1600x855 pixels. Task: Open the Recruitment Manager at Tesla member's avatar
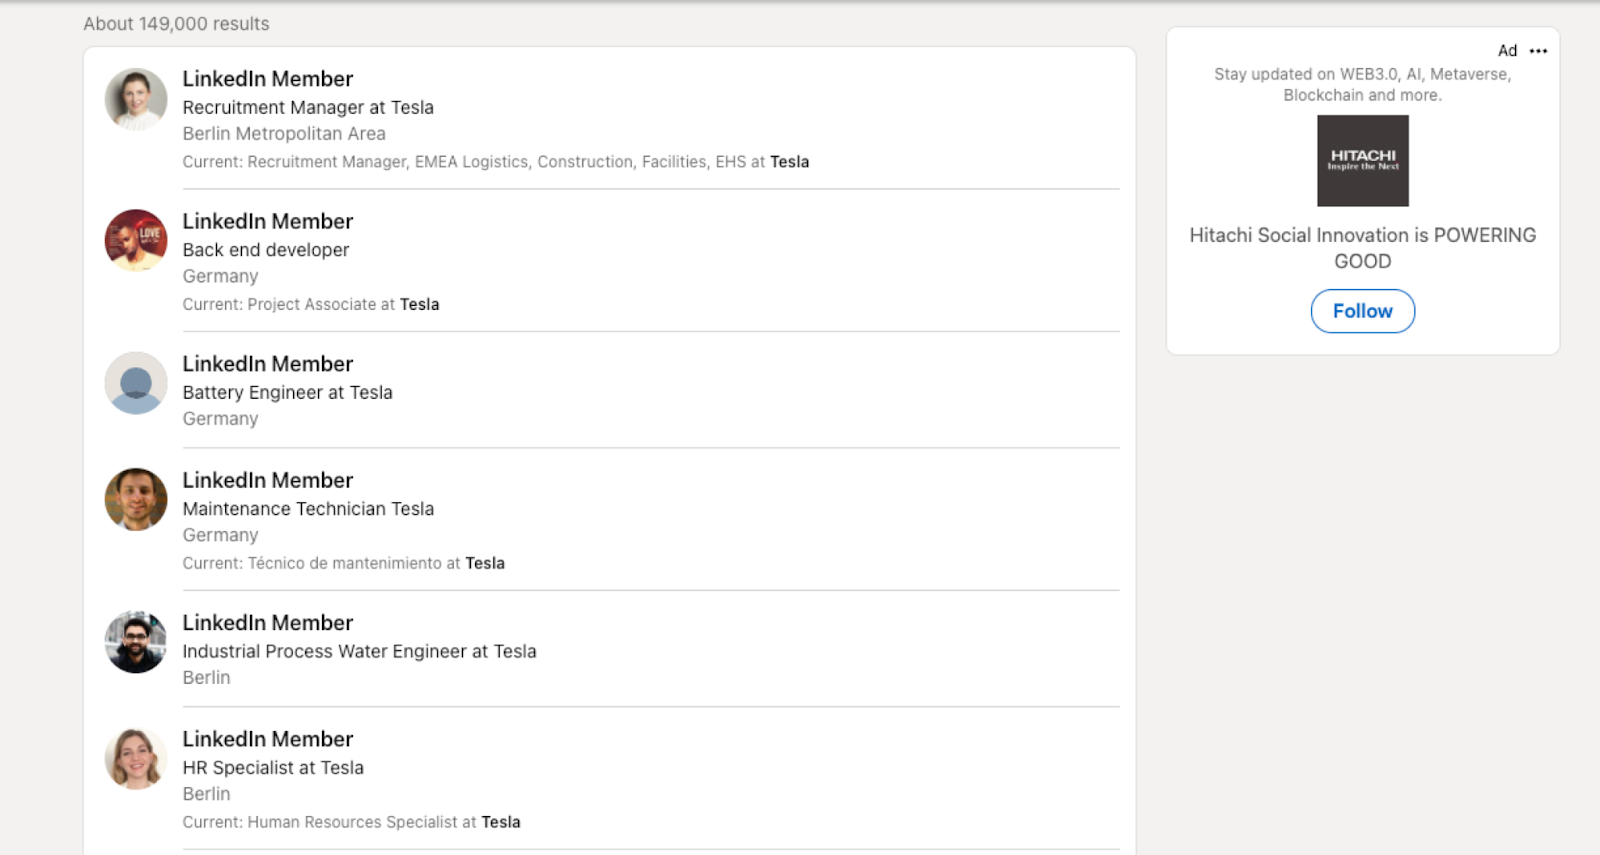click(x=136, y=99)
